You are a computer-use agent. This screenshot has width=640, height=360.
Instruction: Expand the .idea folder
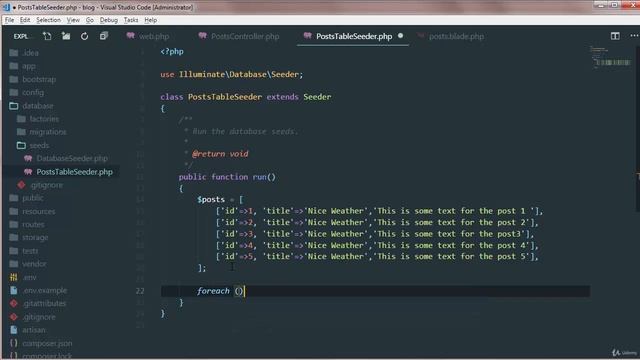coord(31,53)
